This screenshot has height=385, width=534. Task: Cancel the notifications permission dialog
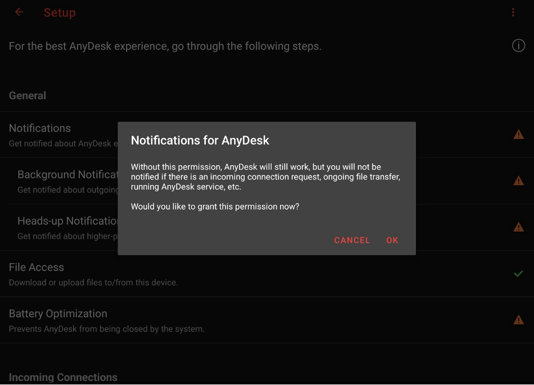pos(352,240)
